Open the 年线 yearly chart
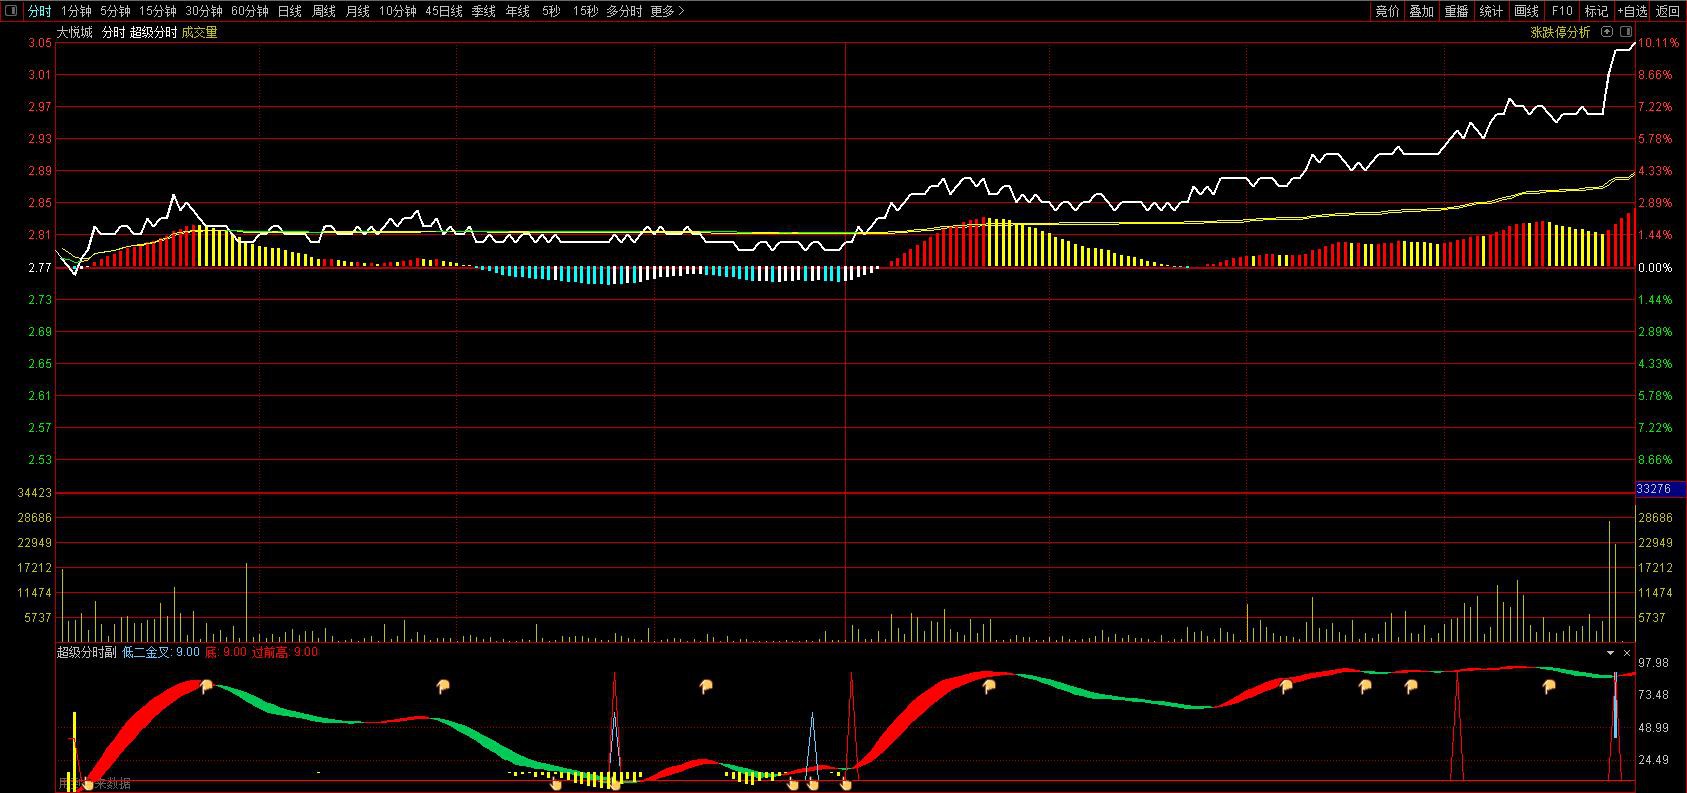Screen dimensions: 1687x793 click(x=518, y=11)
